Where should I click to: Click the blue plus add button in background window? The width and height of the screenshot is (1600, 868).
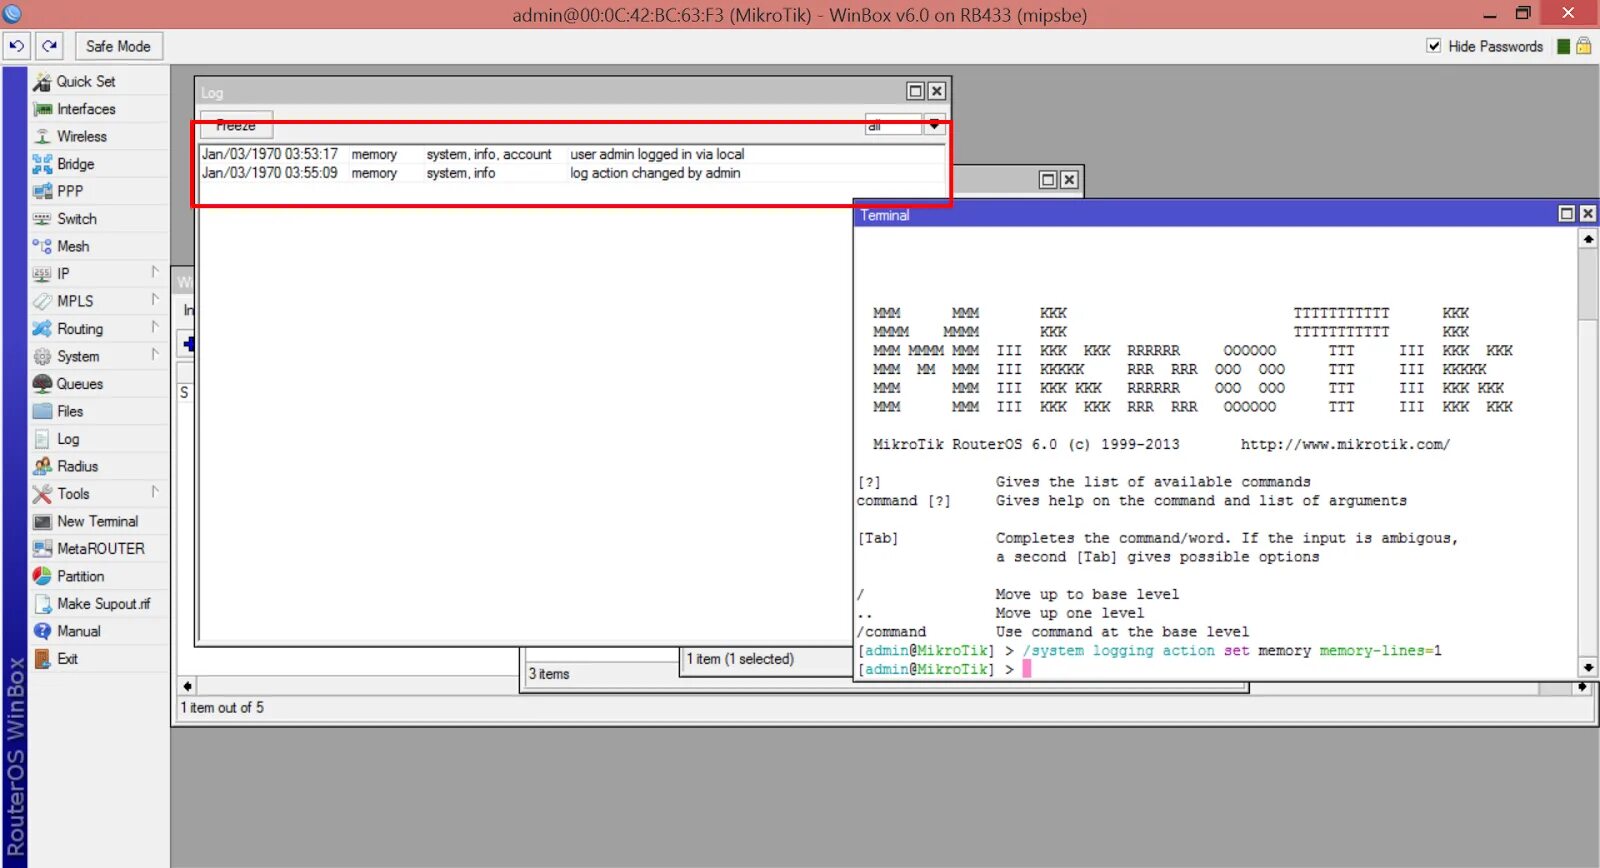coord(189,344)
